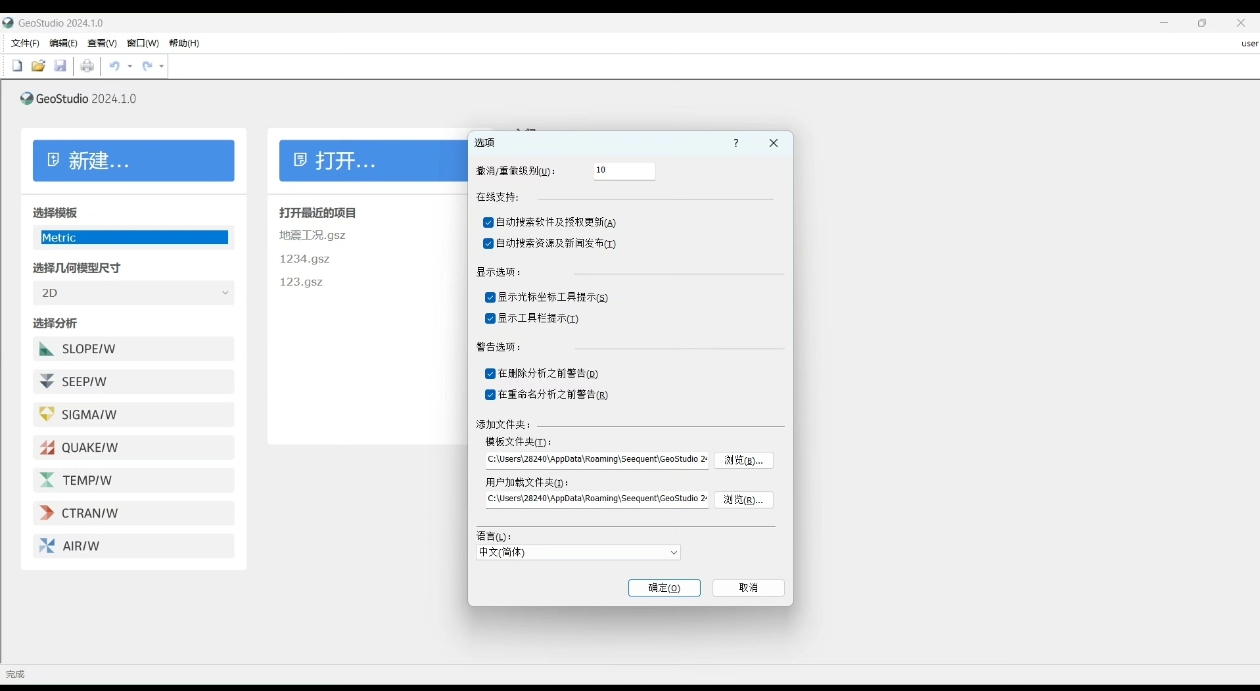This screenshot has height=691, width=1260.
Task: Click the GeoStudio logo in title bar
Action: pyautogui.click(x=9, y=23)
